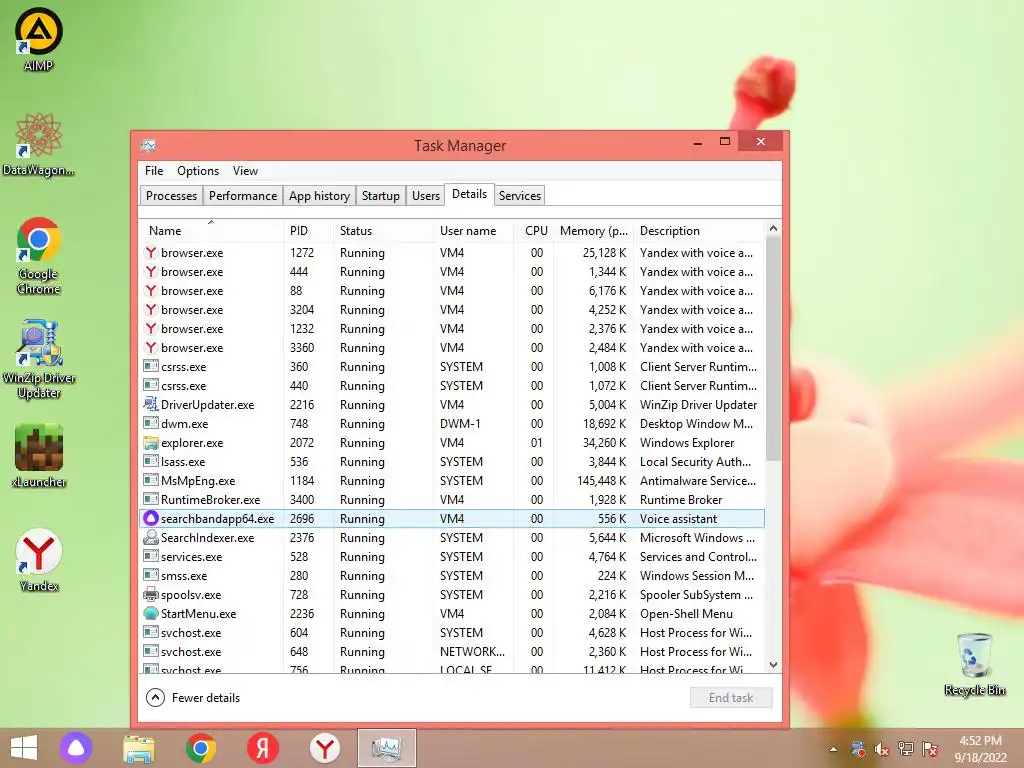
Task: Click the scrollbar up arrow
Action: (773, 228)
